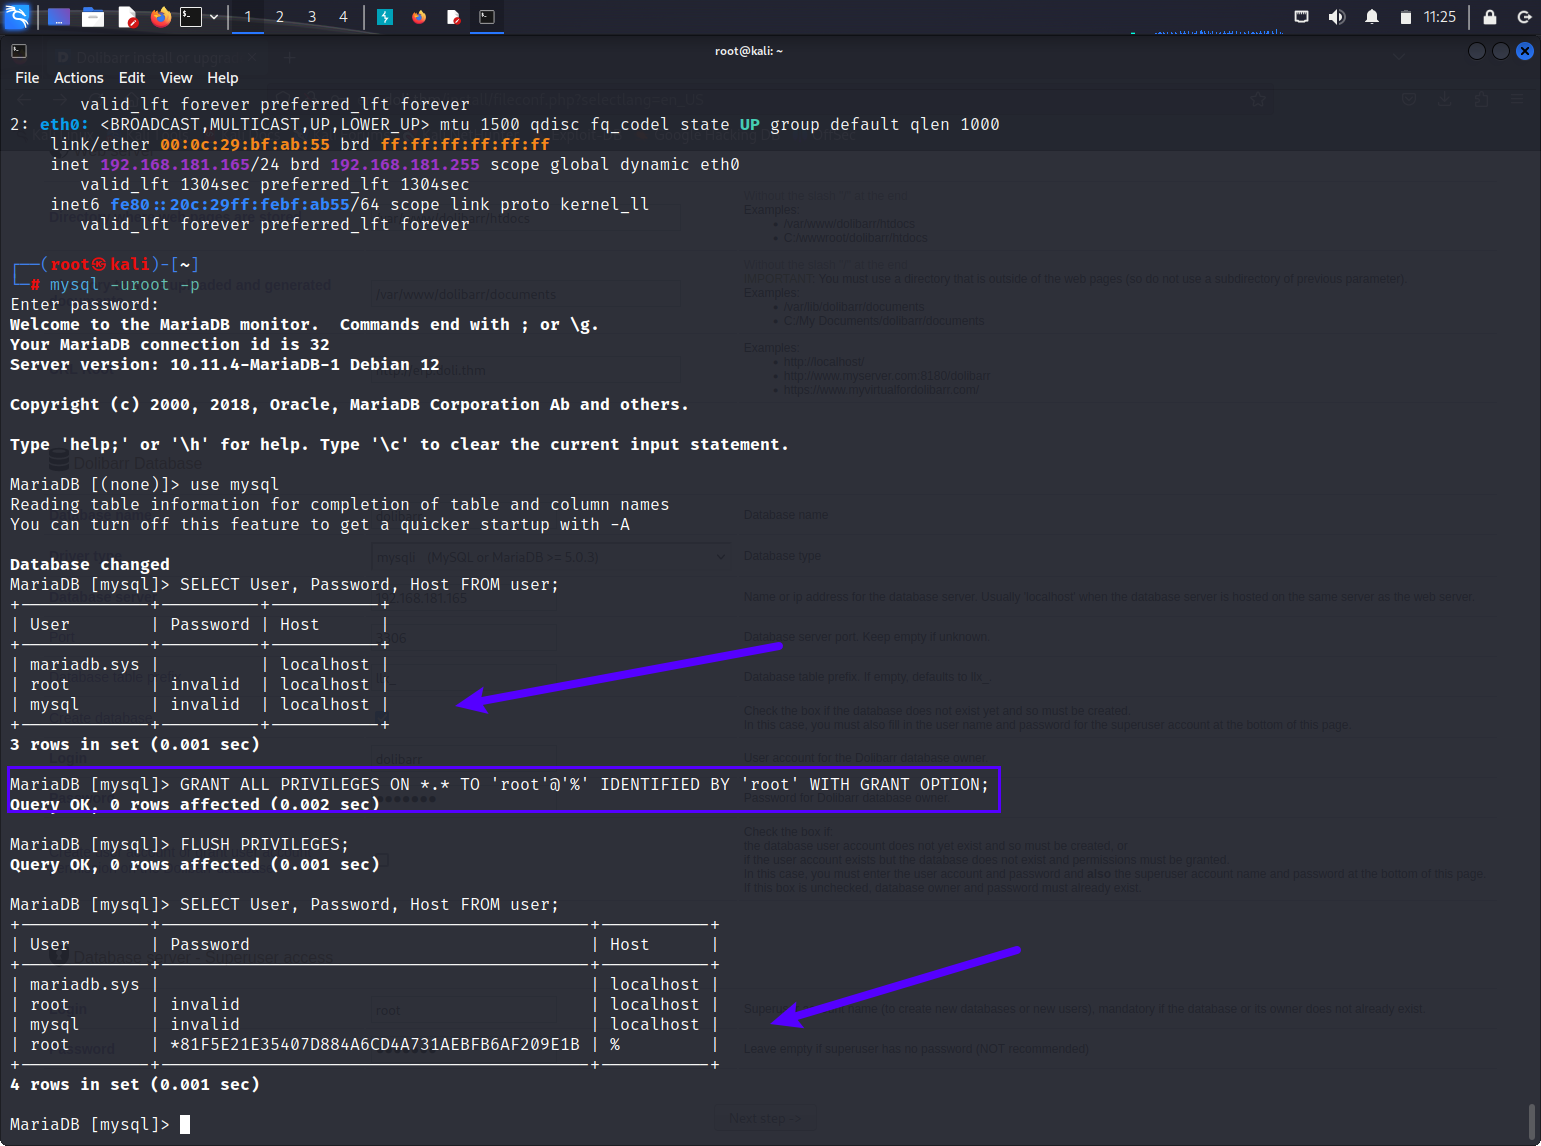The width and height of the screenshot is (1541, 1146).
Task: Click the '3 rows in set' result line
Action: (x=135, y=744)
